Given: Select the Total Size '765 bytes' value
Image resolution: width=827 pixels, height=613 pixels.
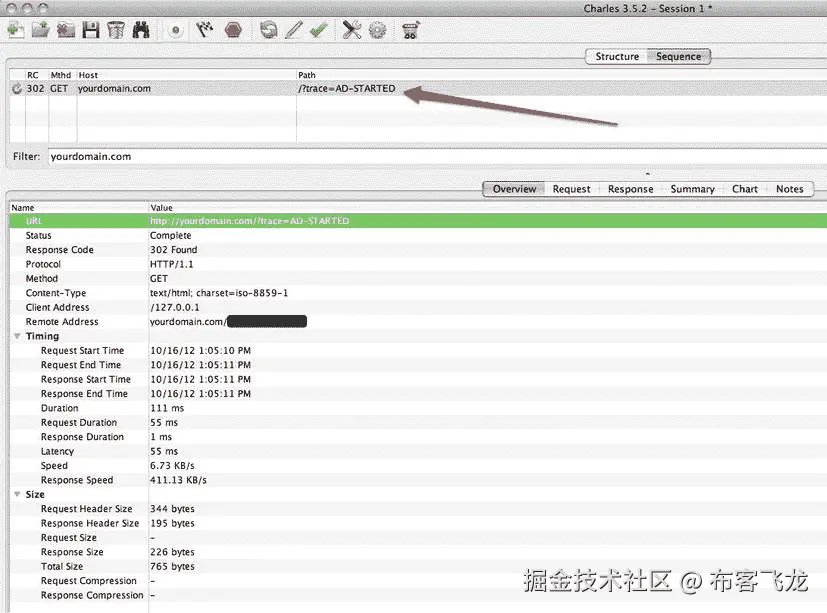Looking at the screenshot, I should point(172,566).
